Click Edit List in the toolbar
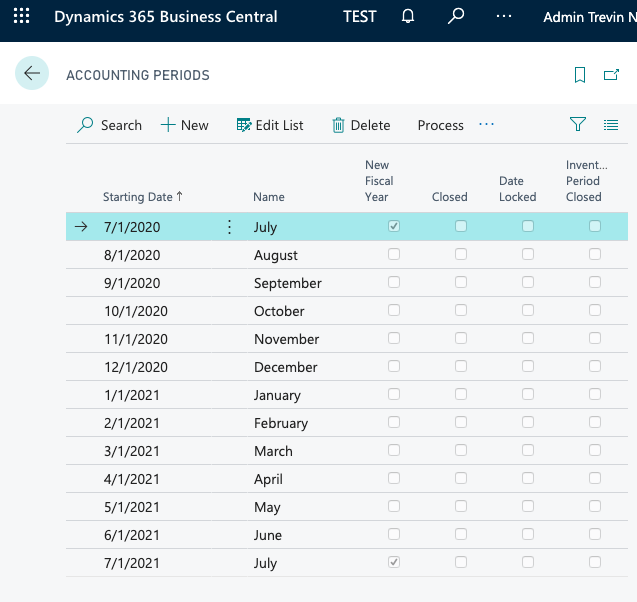 tap(270, 125)
